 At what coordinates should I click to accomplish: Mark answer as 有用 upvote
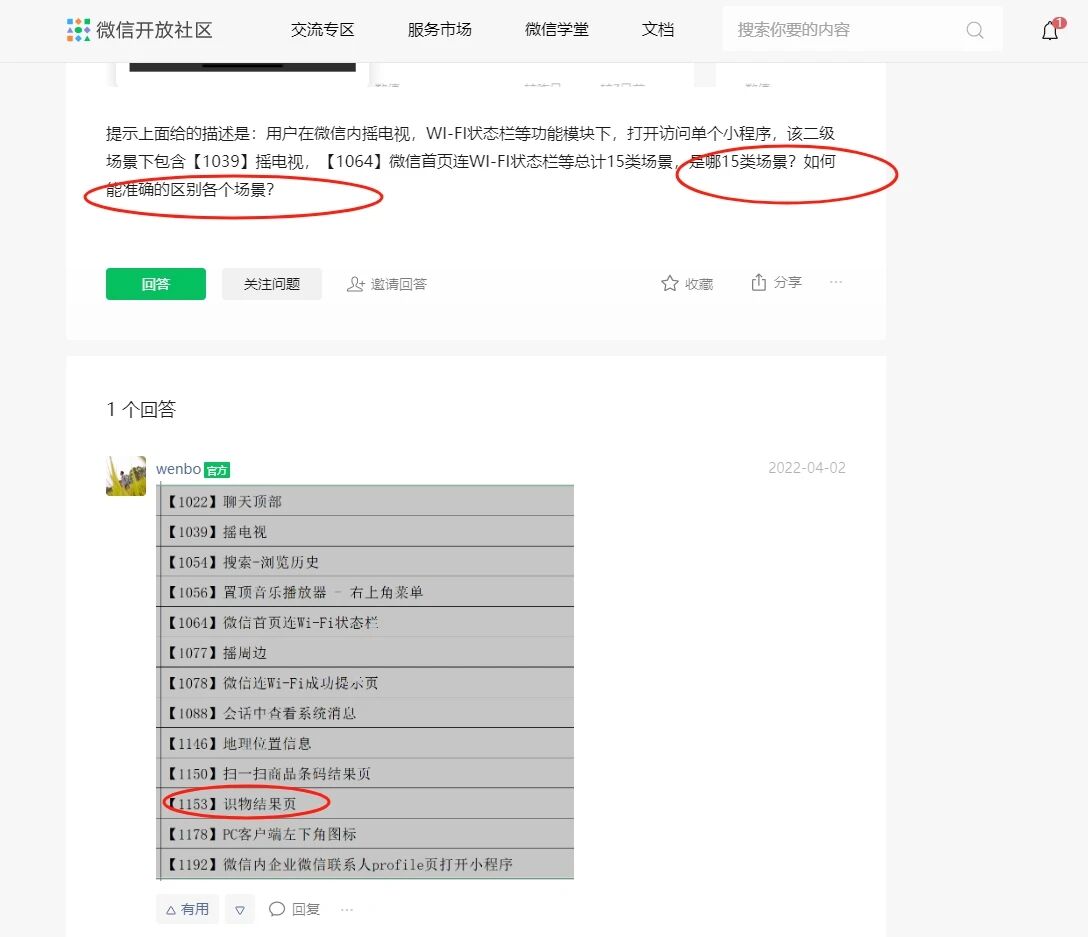(187, 909)
